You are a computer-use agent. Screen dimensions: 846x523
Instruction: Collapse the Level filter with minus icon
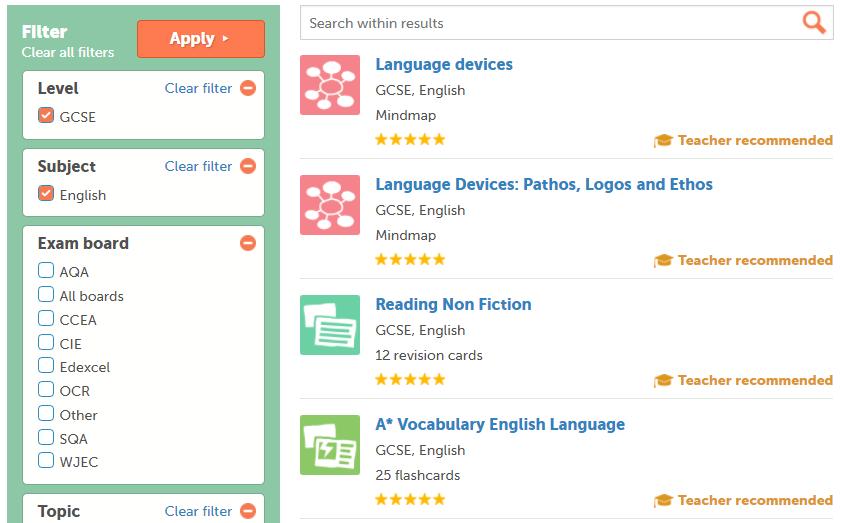pos(248,88)
